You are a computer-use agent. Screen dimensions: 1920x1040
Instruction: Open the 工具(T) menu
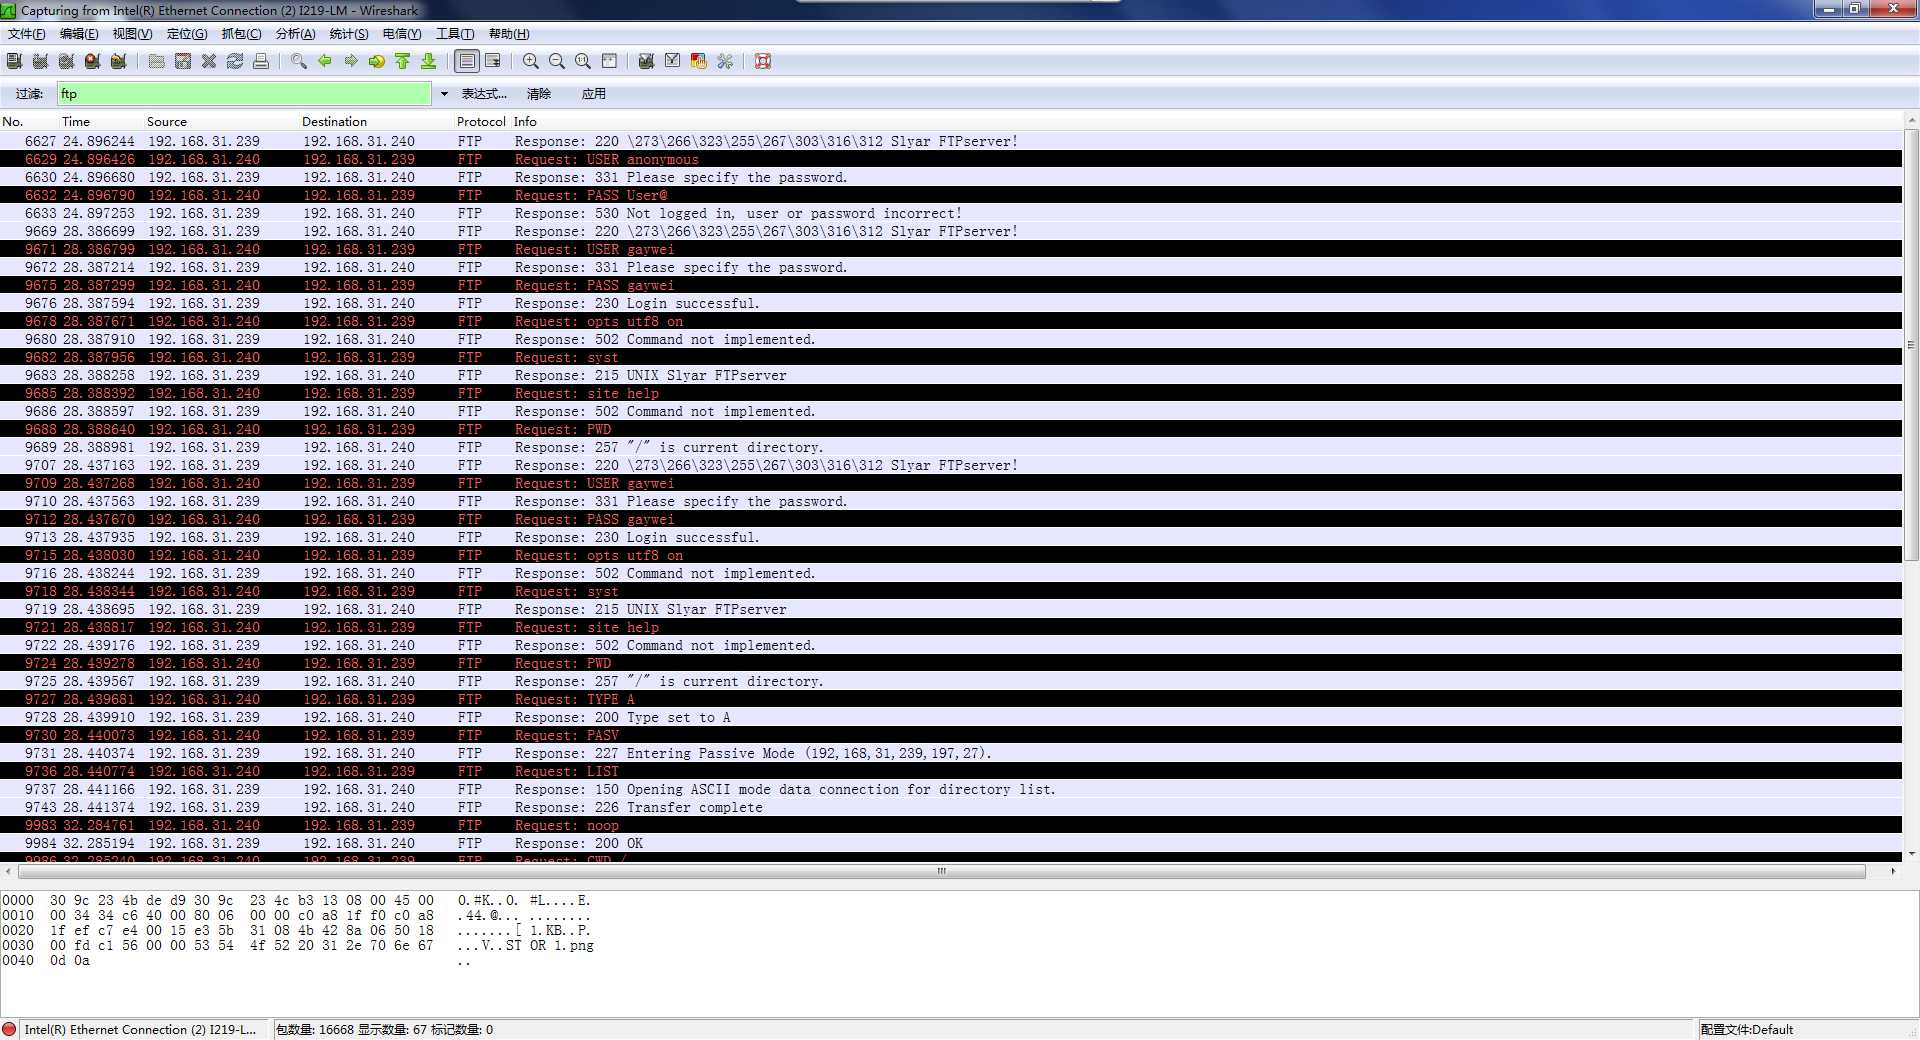point(455,34)
